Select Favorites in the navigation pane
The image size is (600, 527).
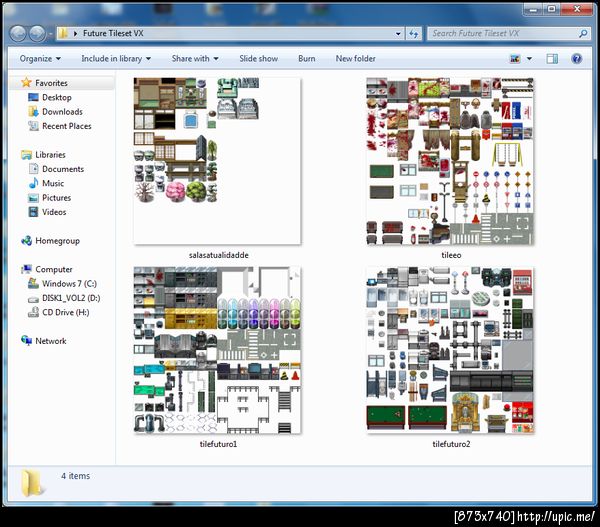point(51,83)
